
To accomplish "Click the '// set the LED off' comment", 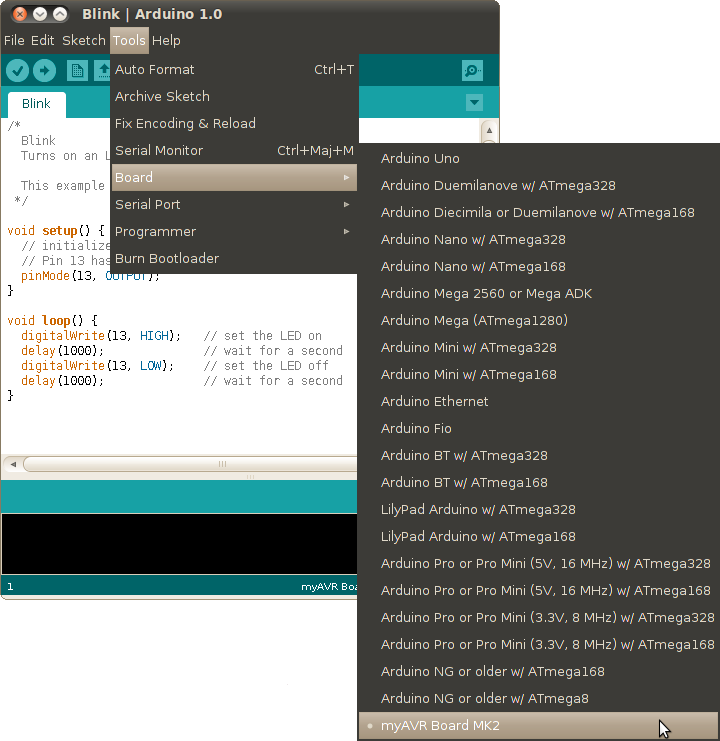I will pyautogui.click(x=266, y=365).
